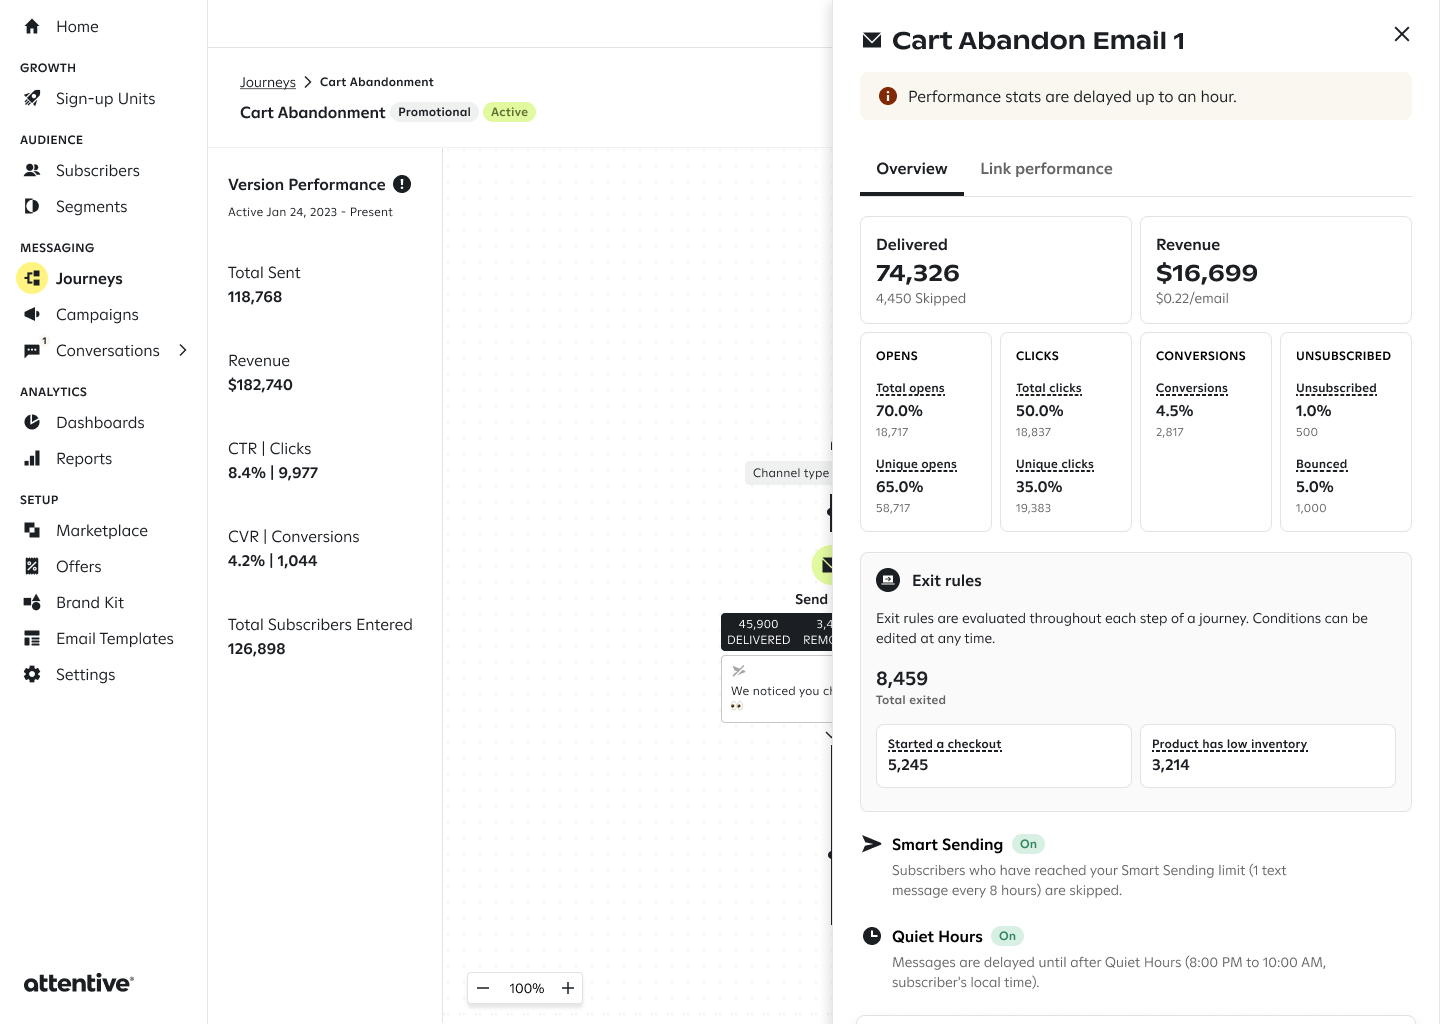Click the Product has low inventory rule

point(1268,756)
